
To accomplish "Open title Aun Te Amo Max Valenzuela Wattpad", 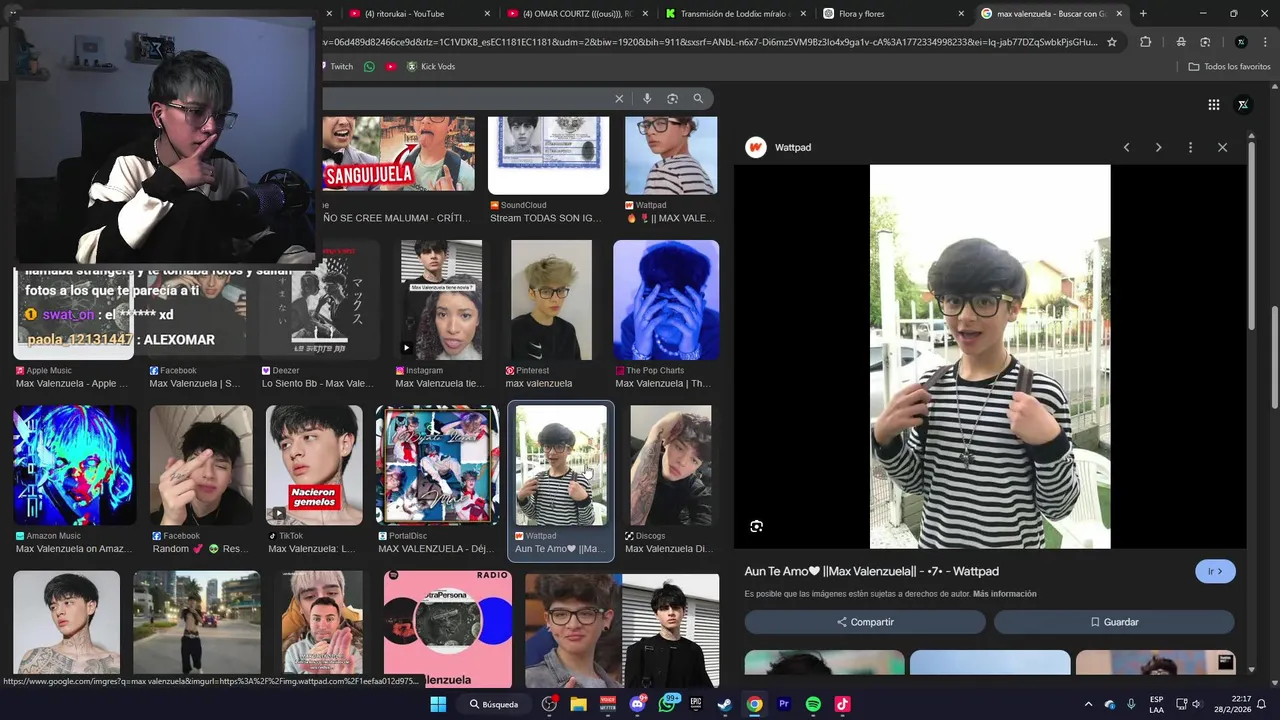I will pyautogui.click(x=871, y=571).
